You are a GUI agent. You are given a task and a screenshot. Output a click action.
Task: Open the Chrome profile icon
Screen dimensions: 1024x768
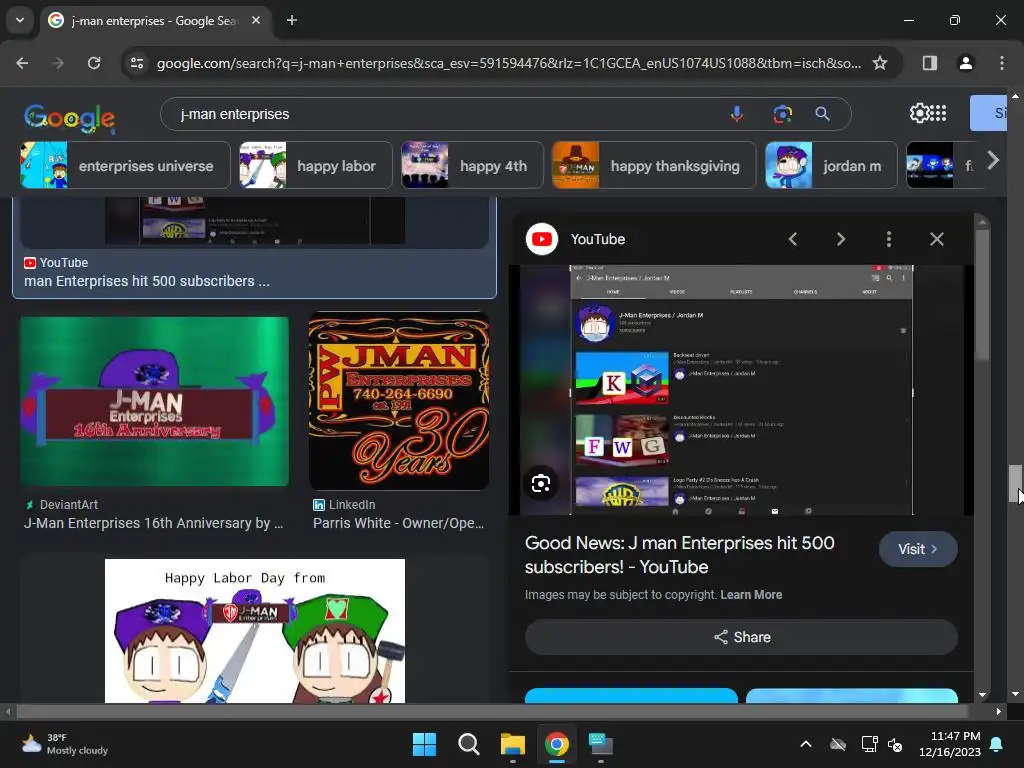[965, 63]
